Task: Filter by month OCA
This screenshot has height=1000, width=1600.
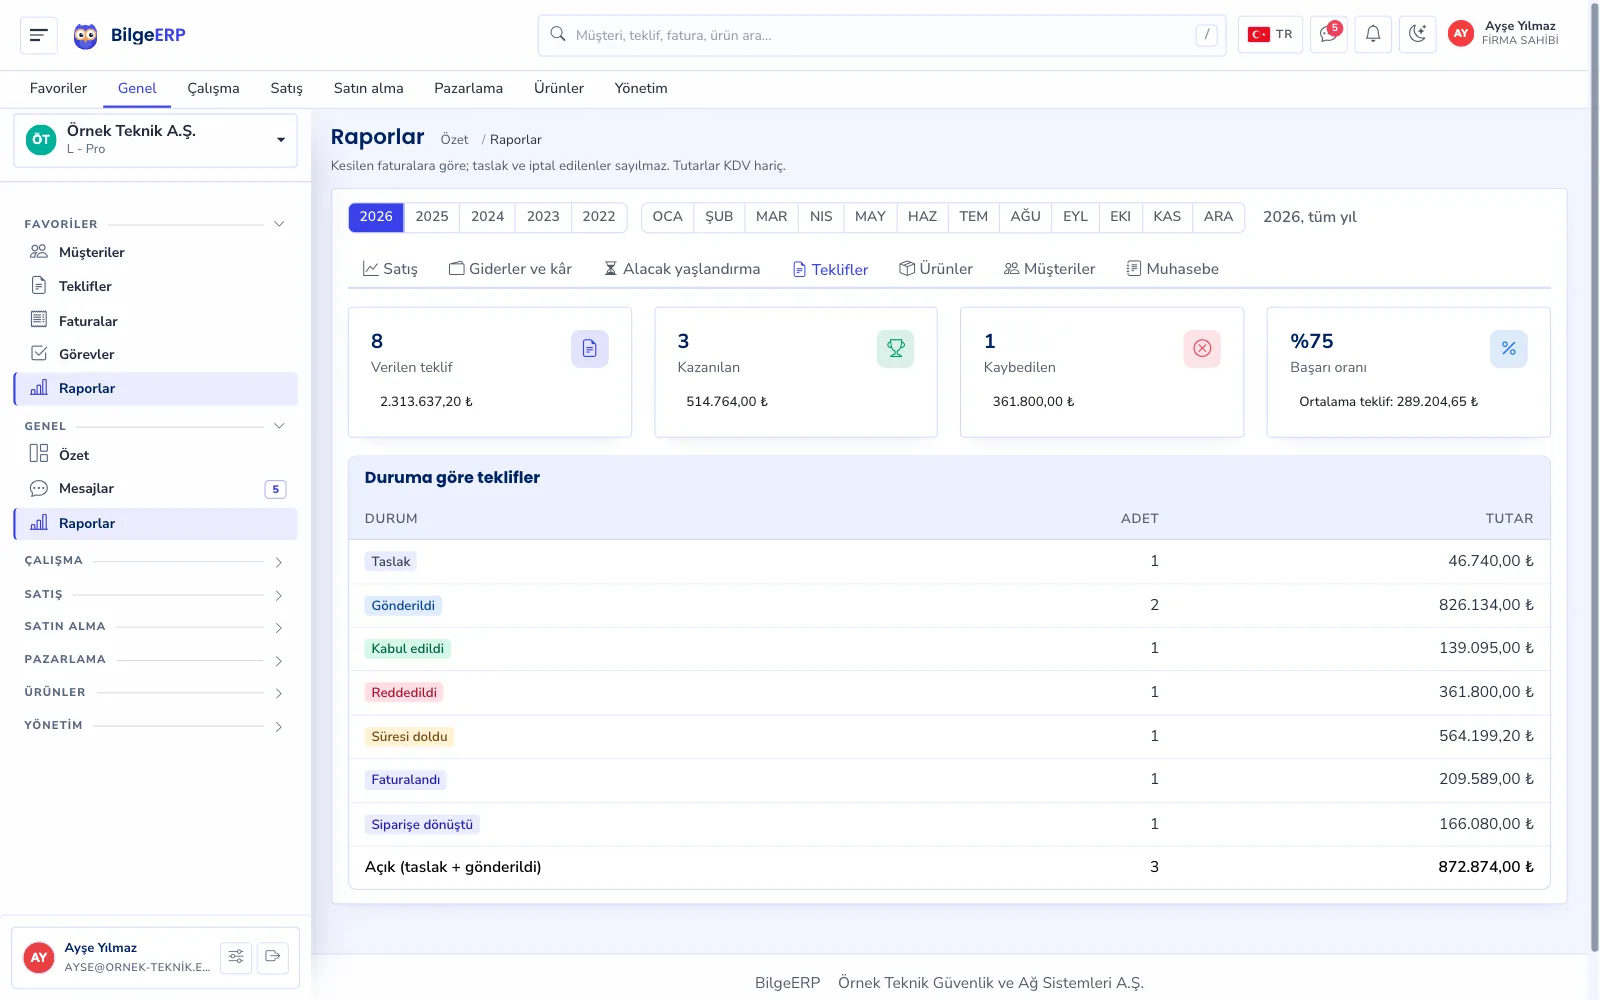Action: pos(667,217)
